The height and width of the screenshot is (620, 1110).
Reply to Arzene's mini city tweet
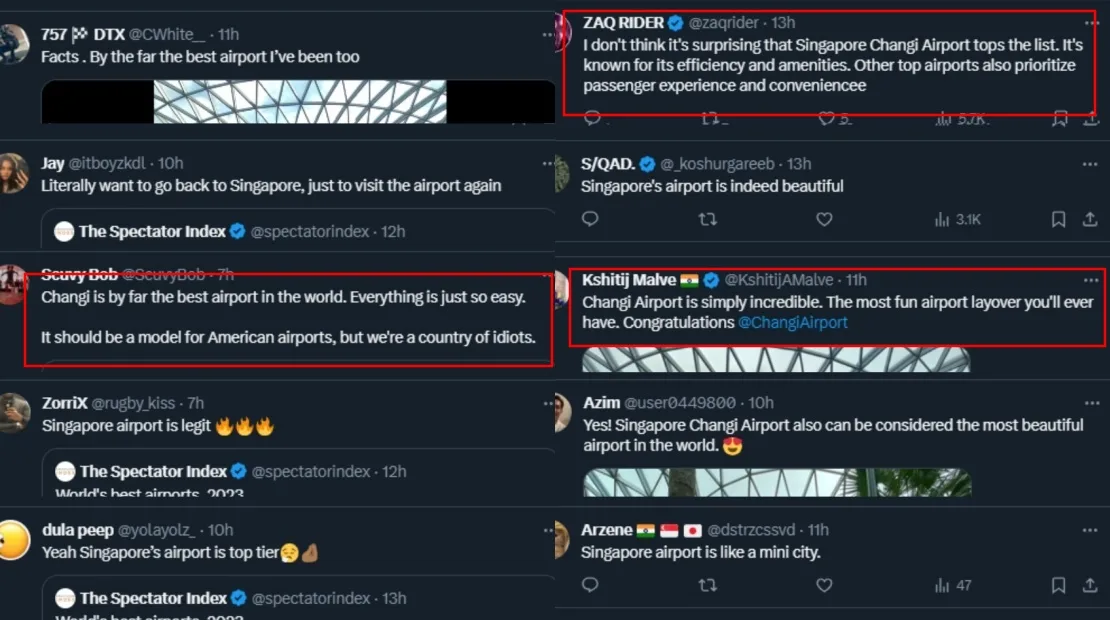[590, 585]
